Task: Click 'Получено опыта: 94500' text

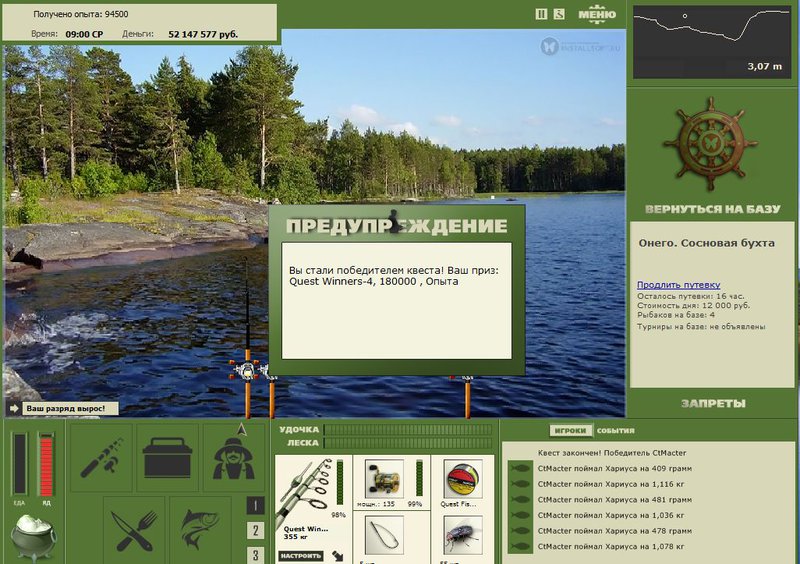Action: (x=81, y=14)
